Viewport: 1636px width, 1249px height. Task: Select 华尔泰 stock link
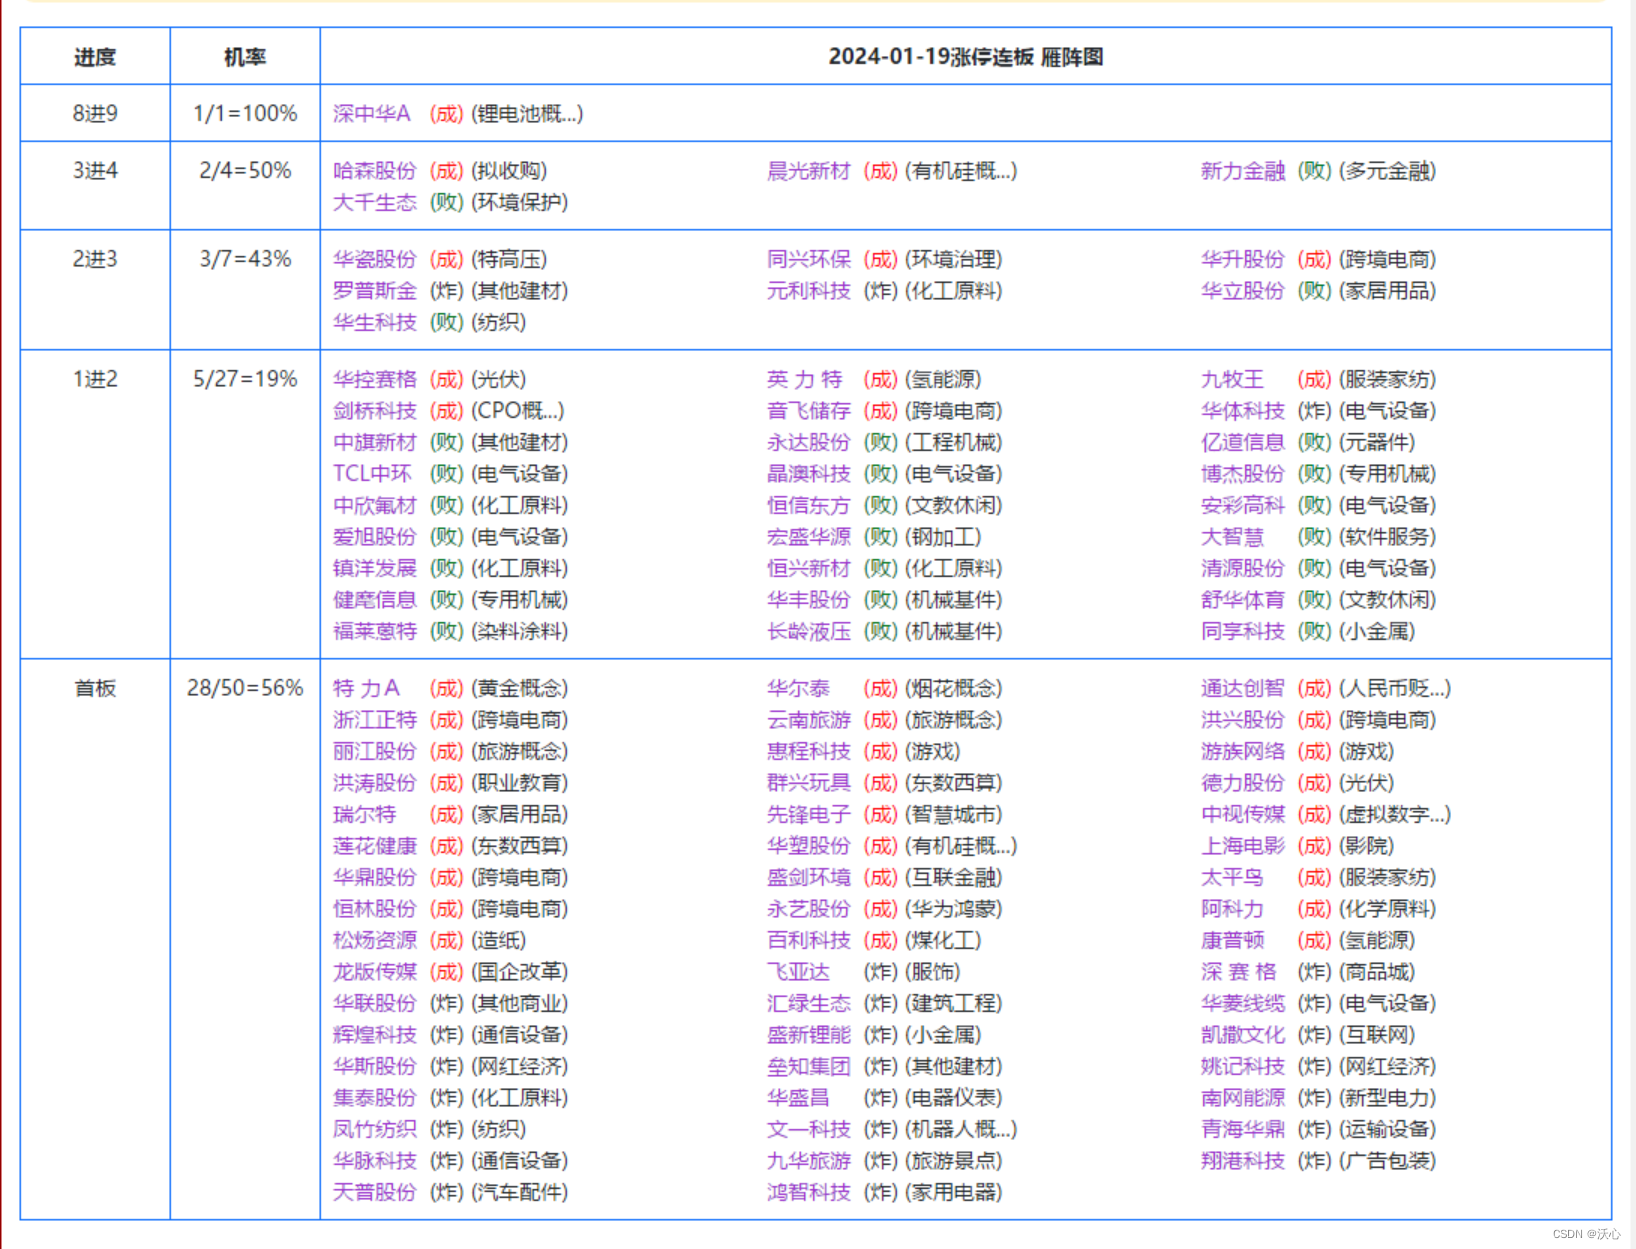pyautogui.click(x=798, y=688)
